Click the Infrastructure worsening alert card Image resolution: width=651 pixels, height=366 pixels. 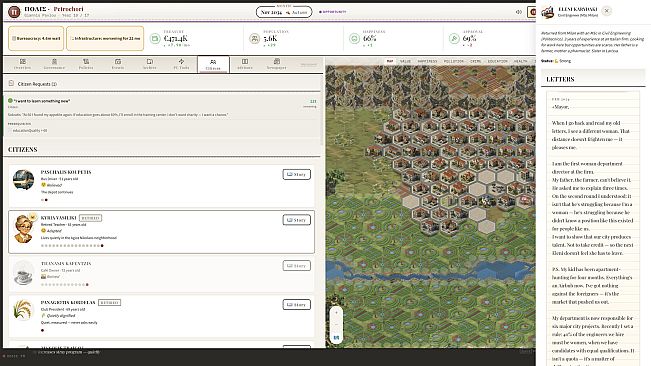tap(105, 38)
